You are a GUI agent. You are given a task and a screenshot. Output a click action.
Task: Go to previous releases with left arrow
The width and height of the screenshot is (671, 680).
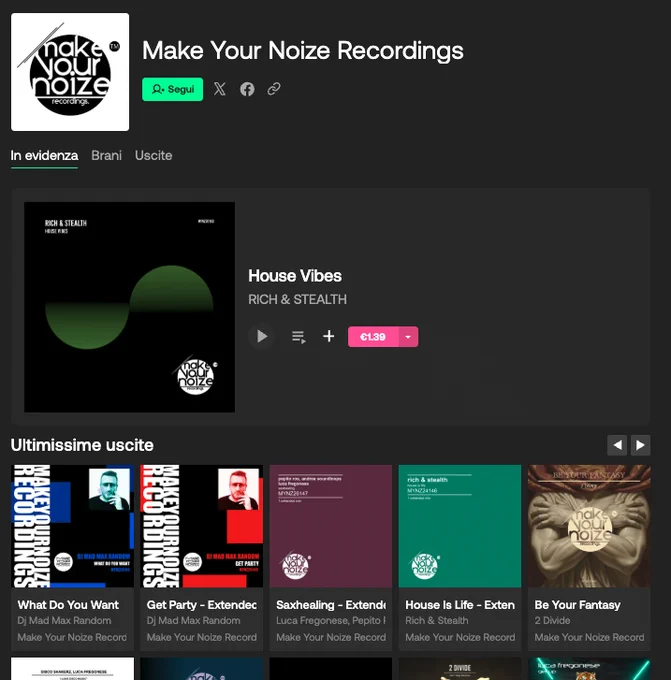click(x=617, y=445)
